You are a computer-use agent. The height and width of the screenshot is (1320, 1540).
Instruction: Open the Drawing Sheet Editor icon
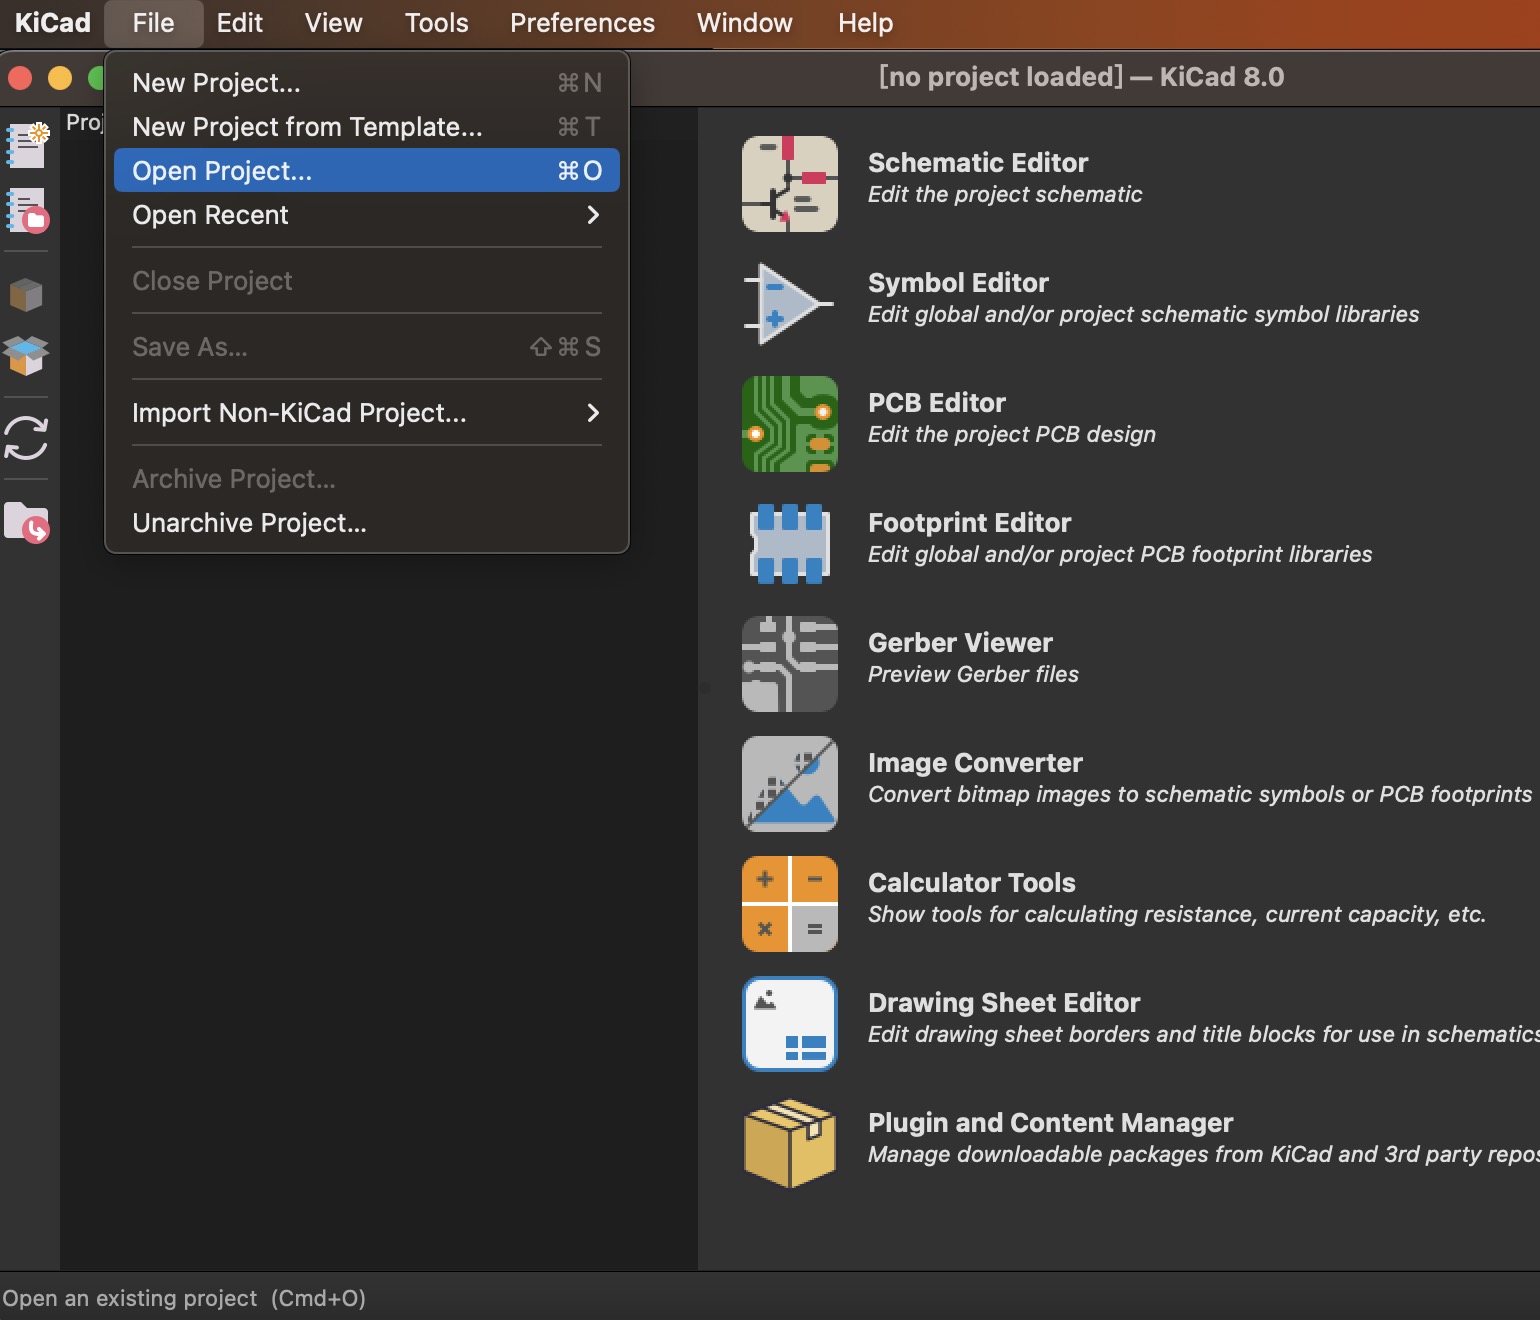(x=790, y=1024)
